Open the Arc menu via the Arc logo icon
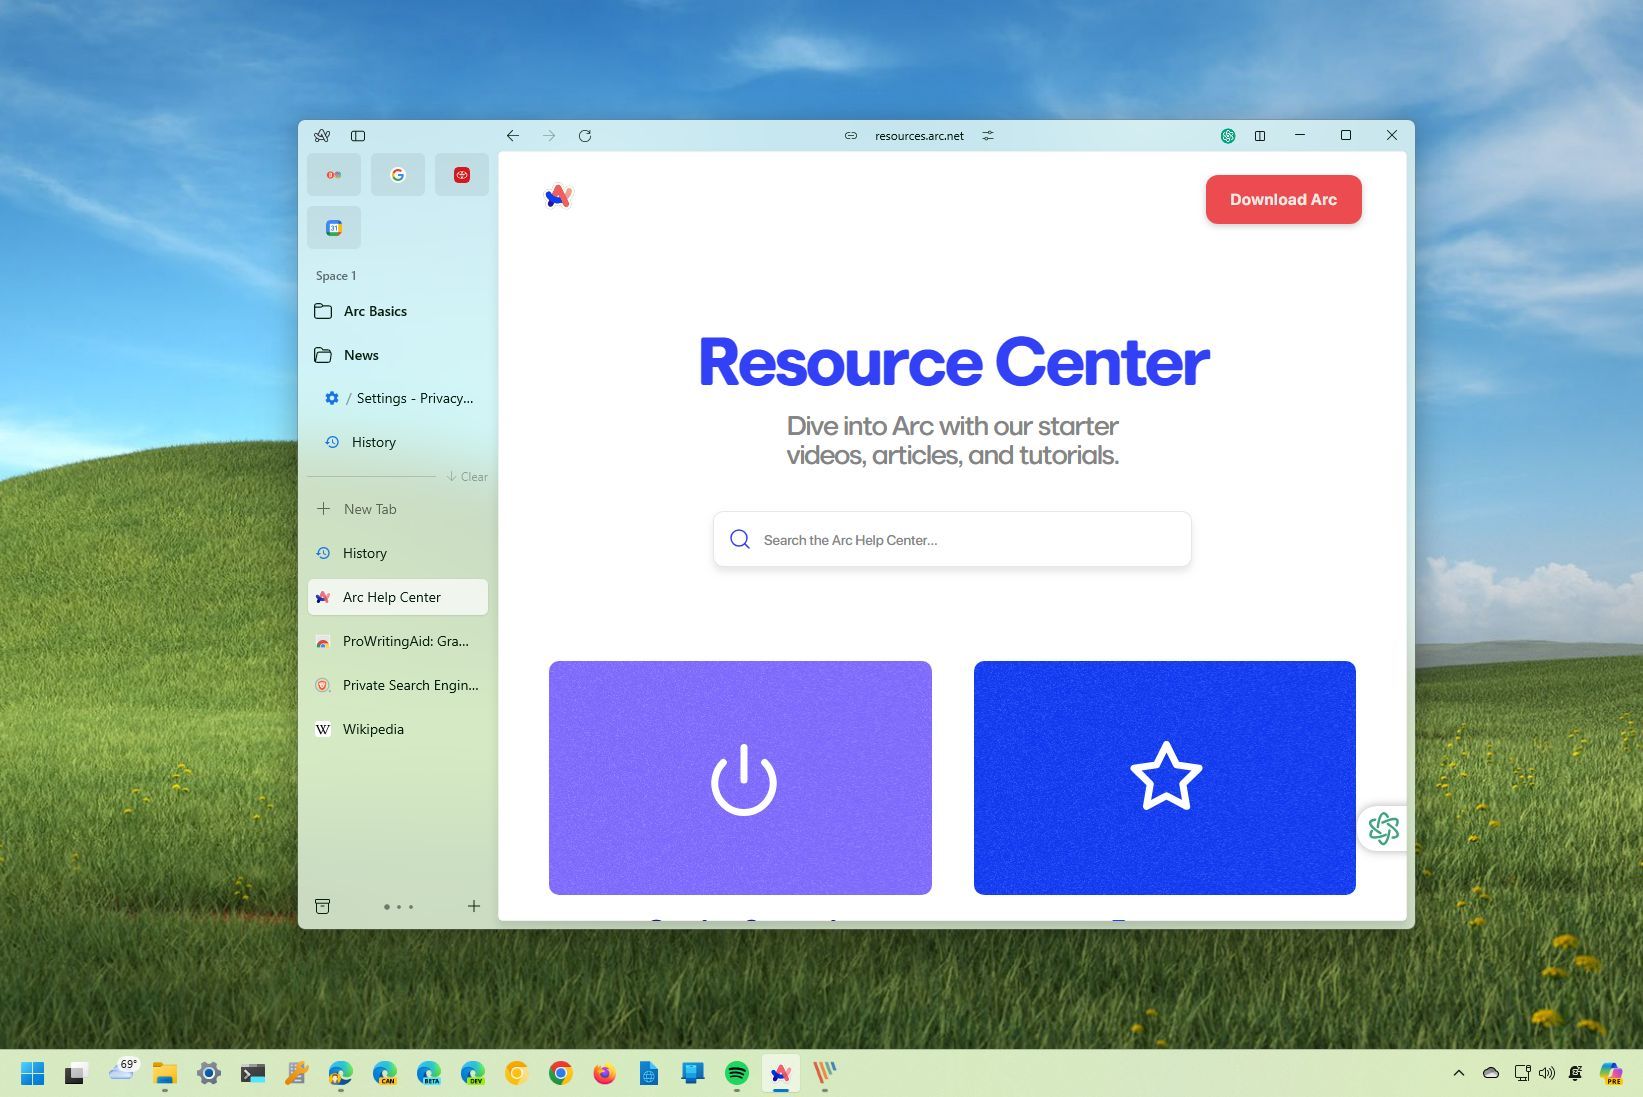This screenshot has height=1097, width=1643. (x=322, y=135)
